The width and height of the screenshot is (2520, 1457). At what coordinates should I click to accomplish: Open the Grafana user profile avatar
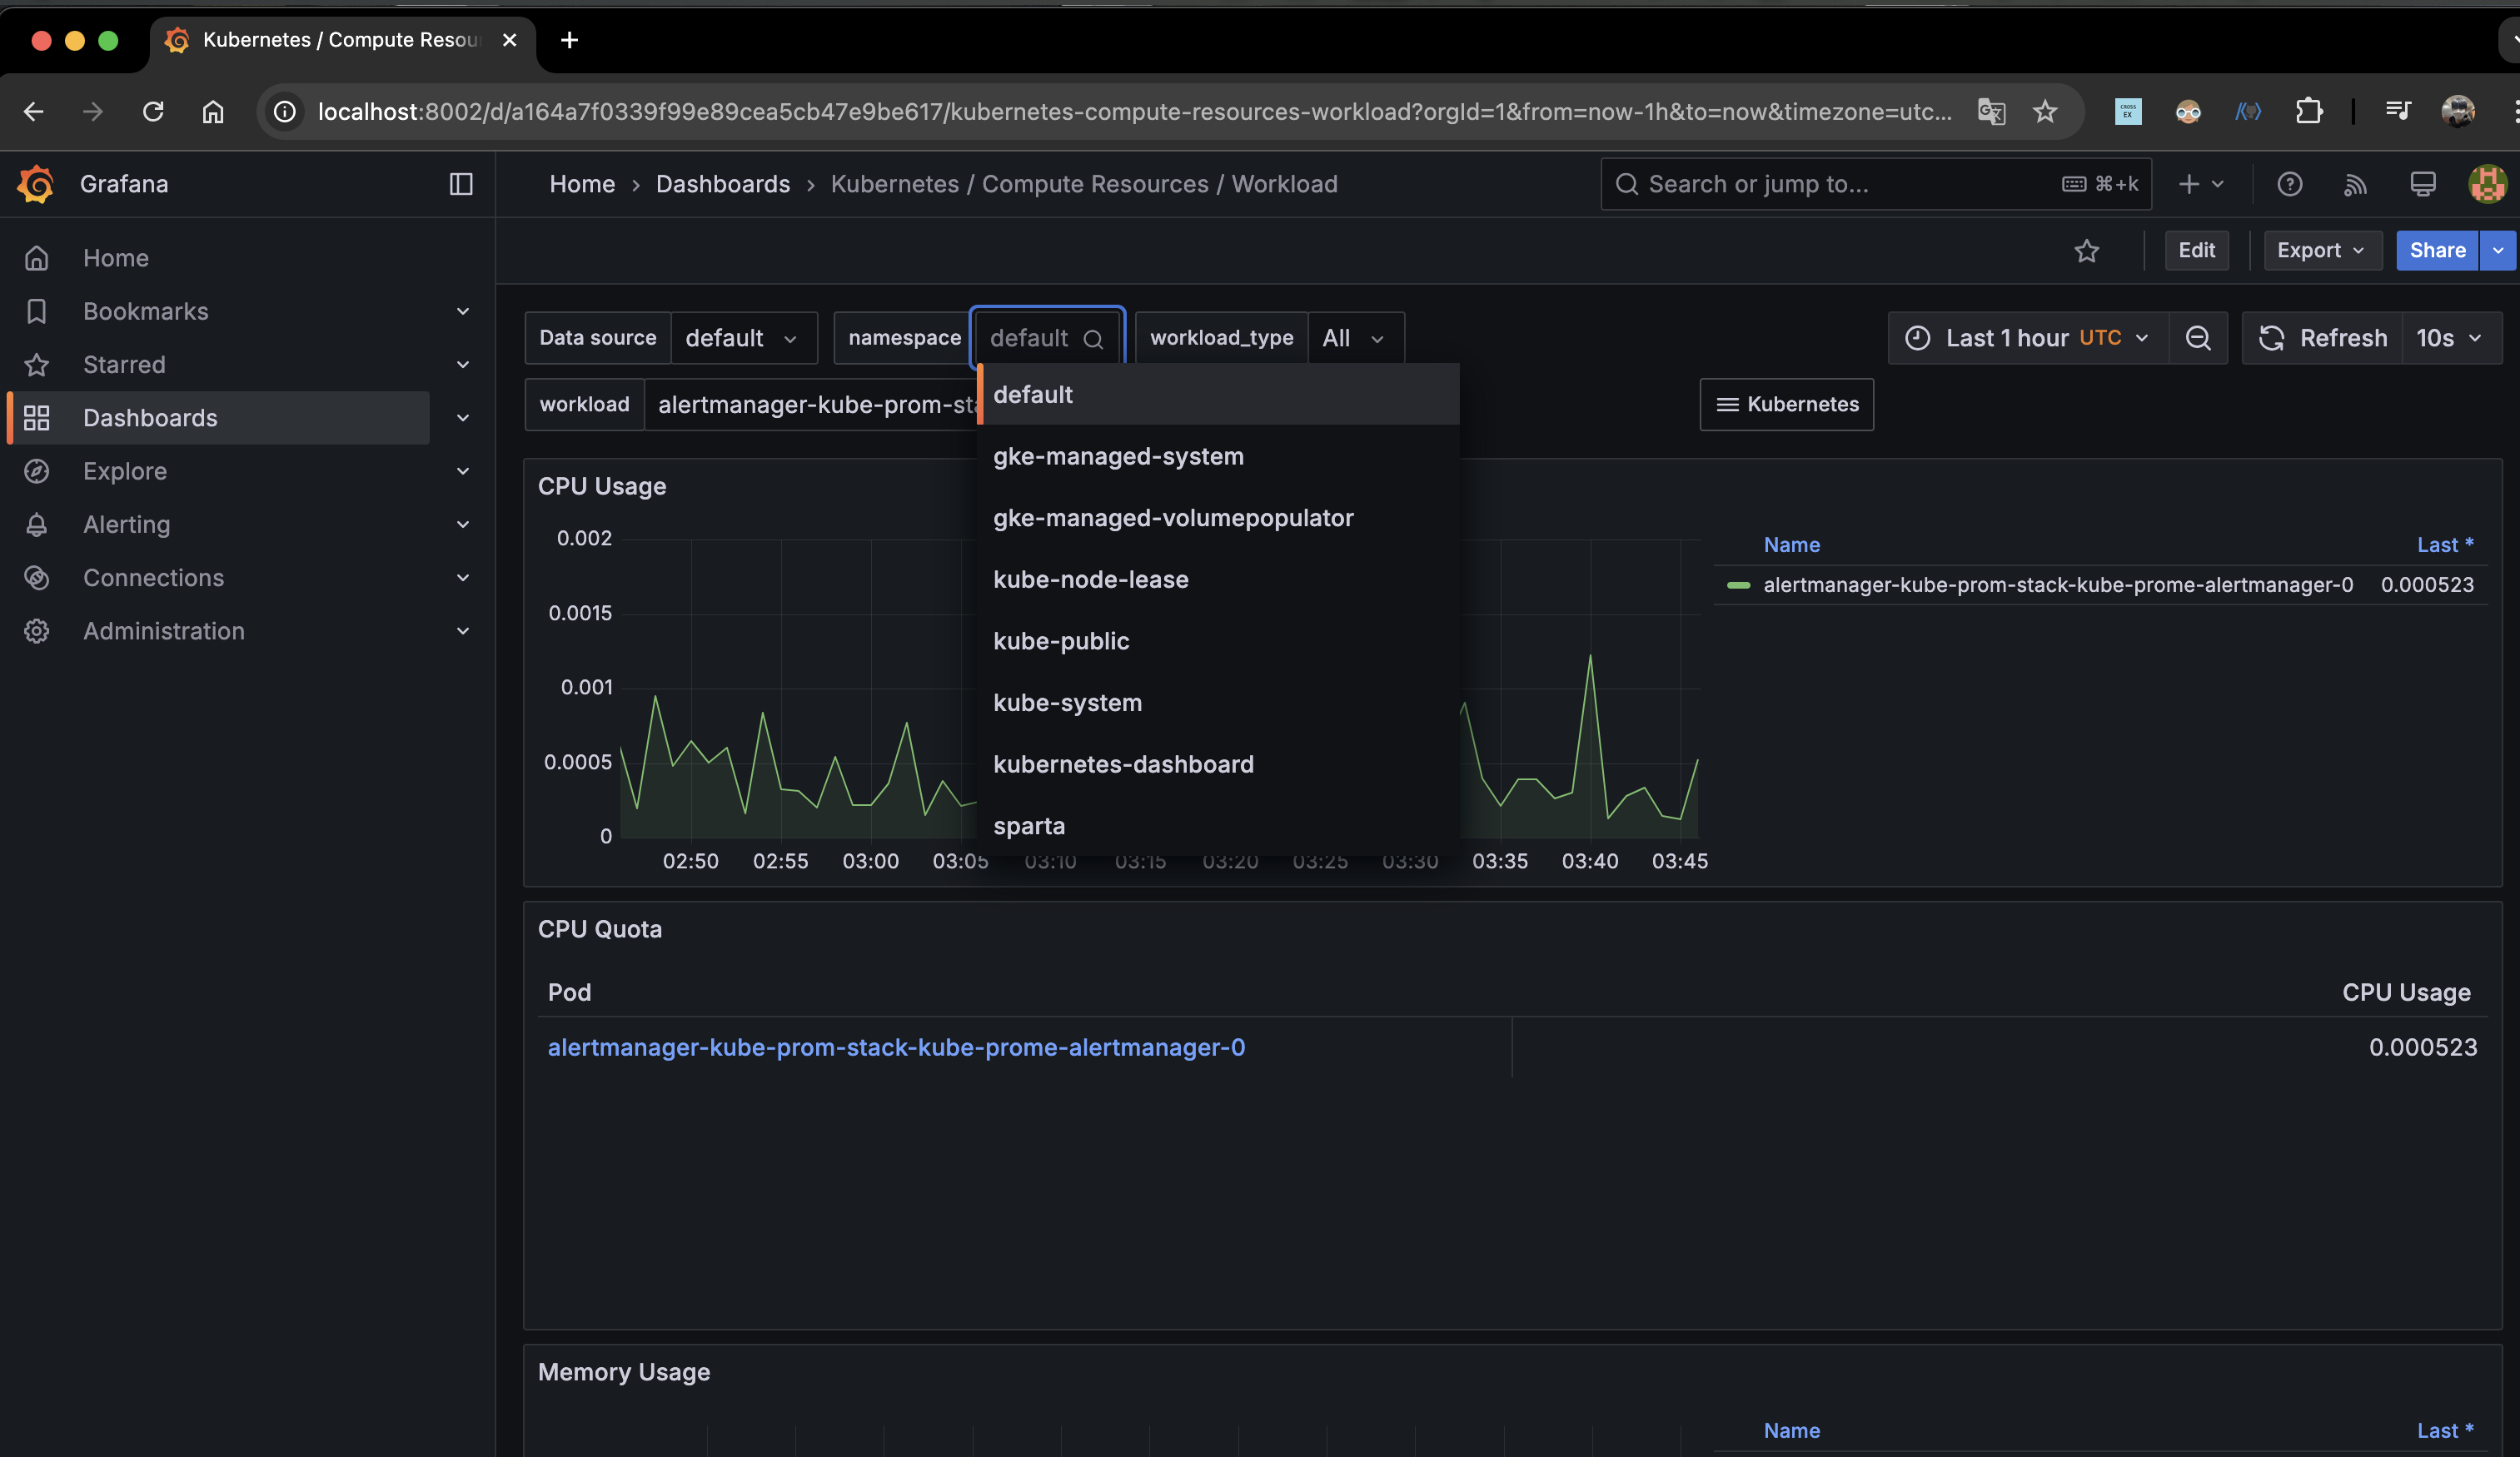(x=2487, y=184)
